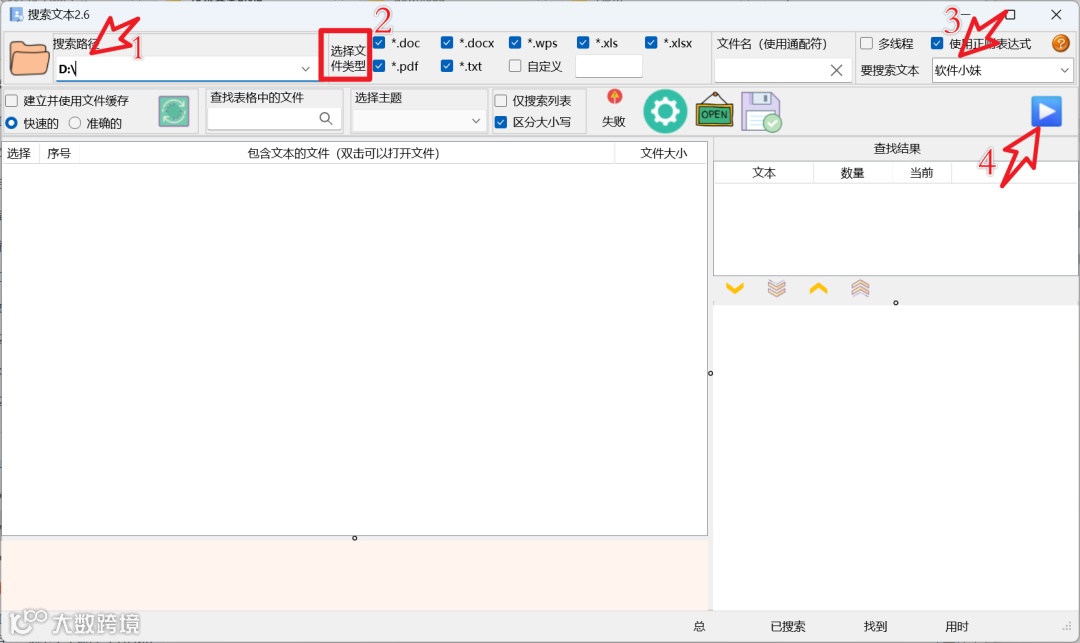Click the magnifier in 查找表格中的文件 field

pyautogui.click(x=328, y=116)
